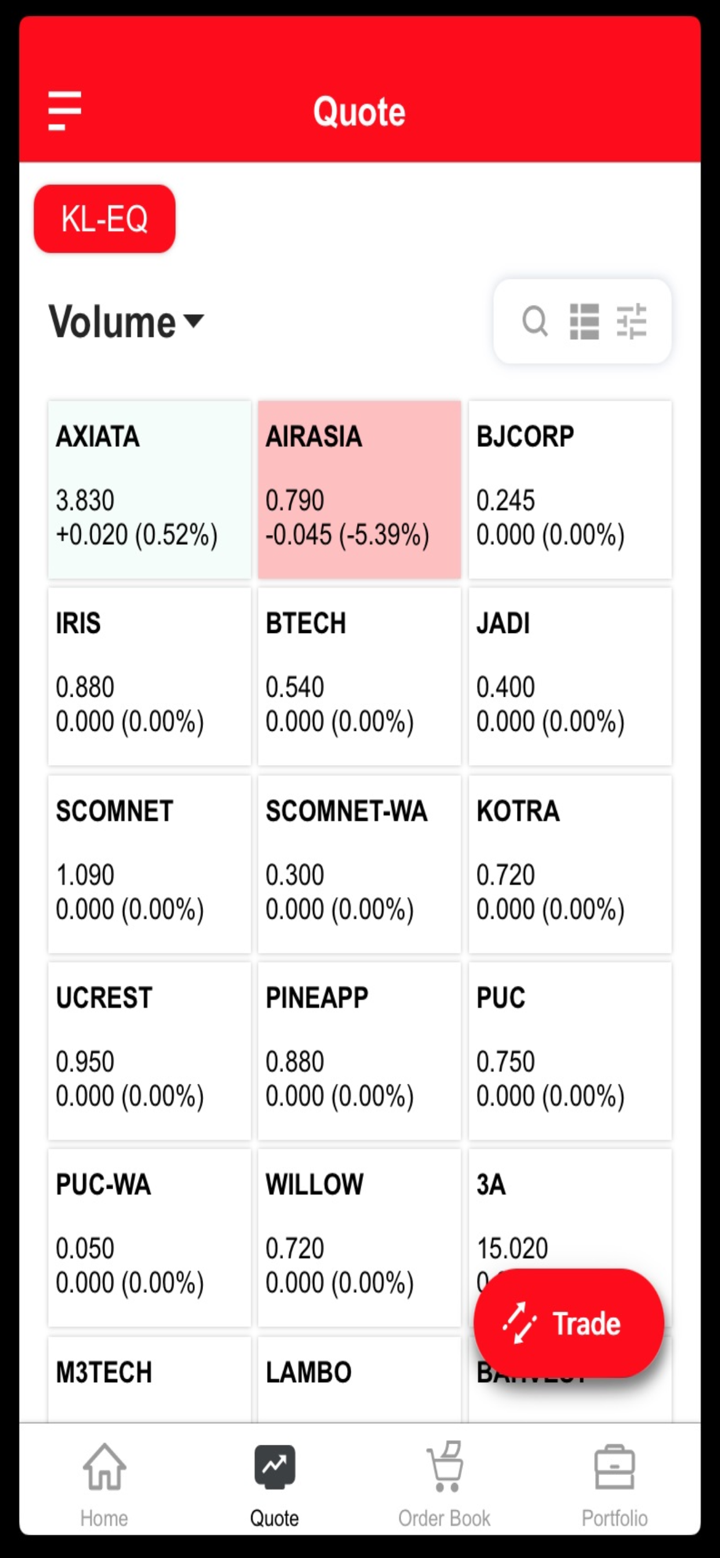Expand the Volume sort dropdown
This screenshot has width=720, height=1558.
[x=126, y=322]
